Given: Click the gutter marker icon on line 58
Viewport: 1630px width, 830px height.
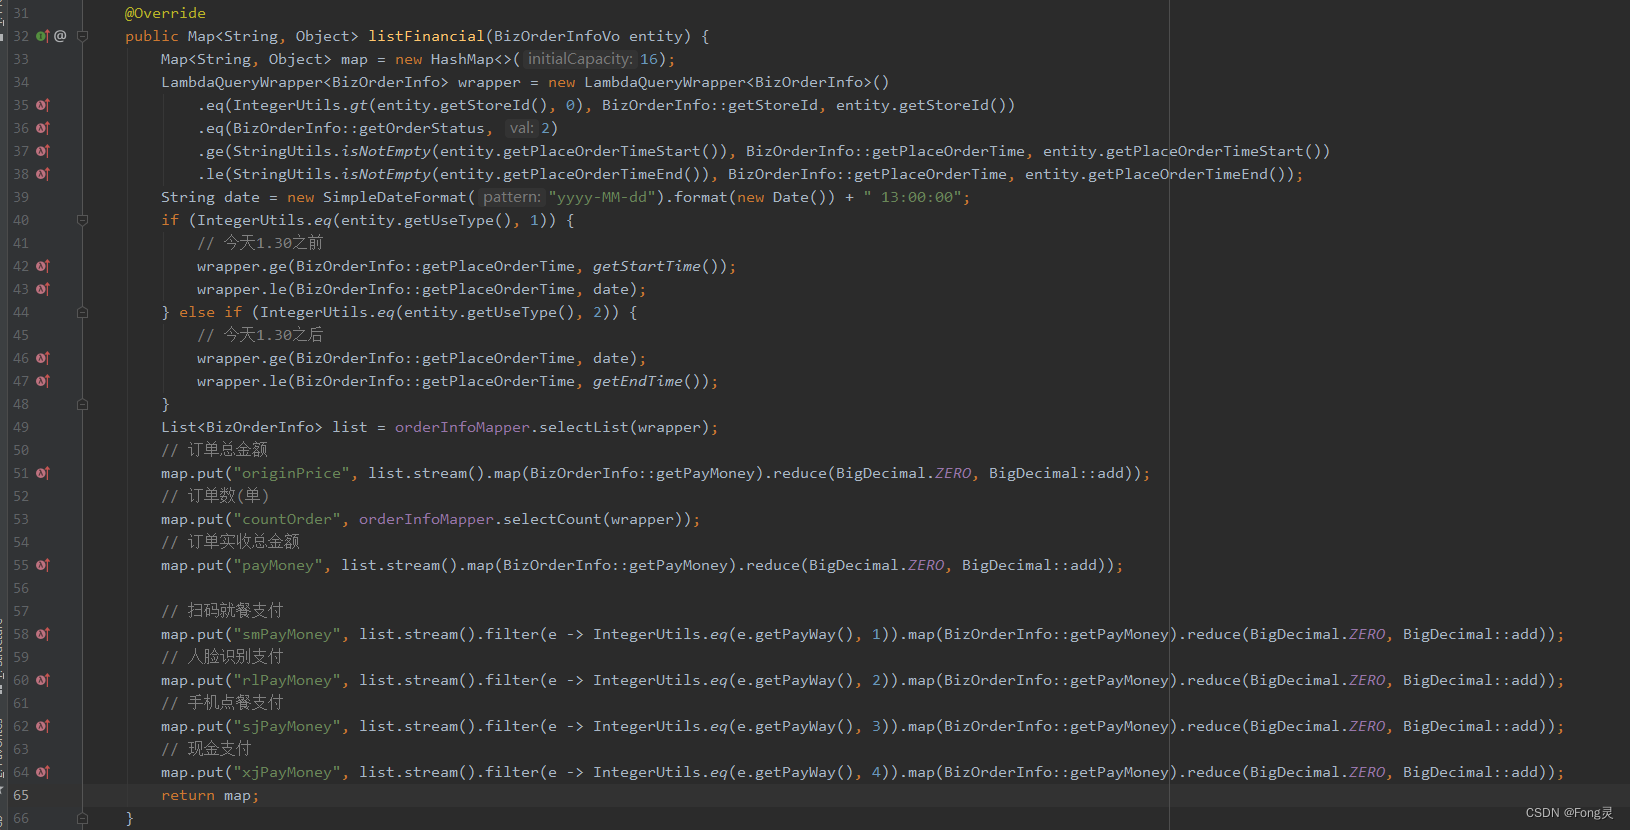Looking at the screenshot, I should click(x=43, y=634).
